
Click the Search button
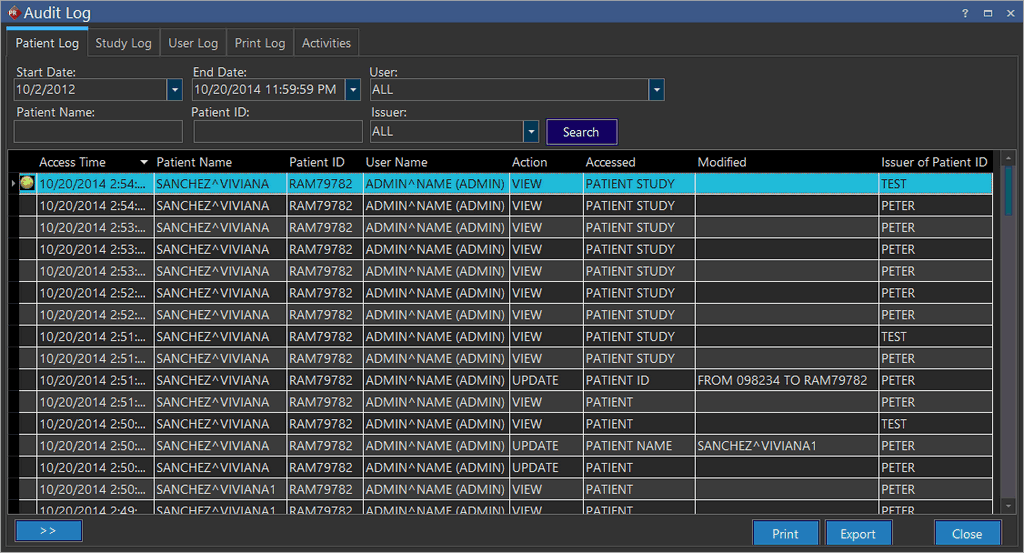coord(581,132)
